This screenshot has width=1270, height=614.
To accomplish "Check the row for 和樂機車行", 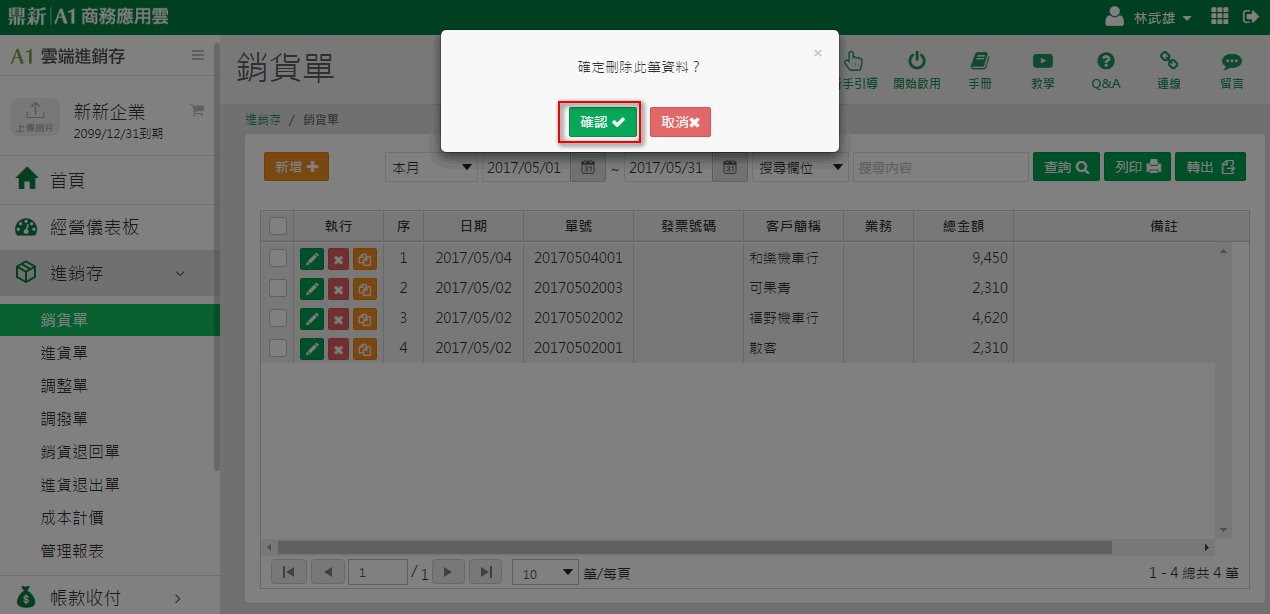I will [x=278, y=258].
